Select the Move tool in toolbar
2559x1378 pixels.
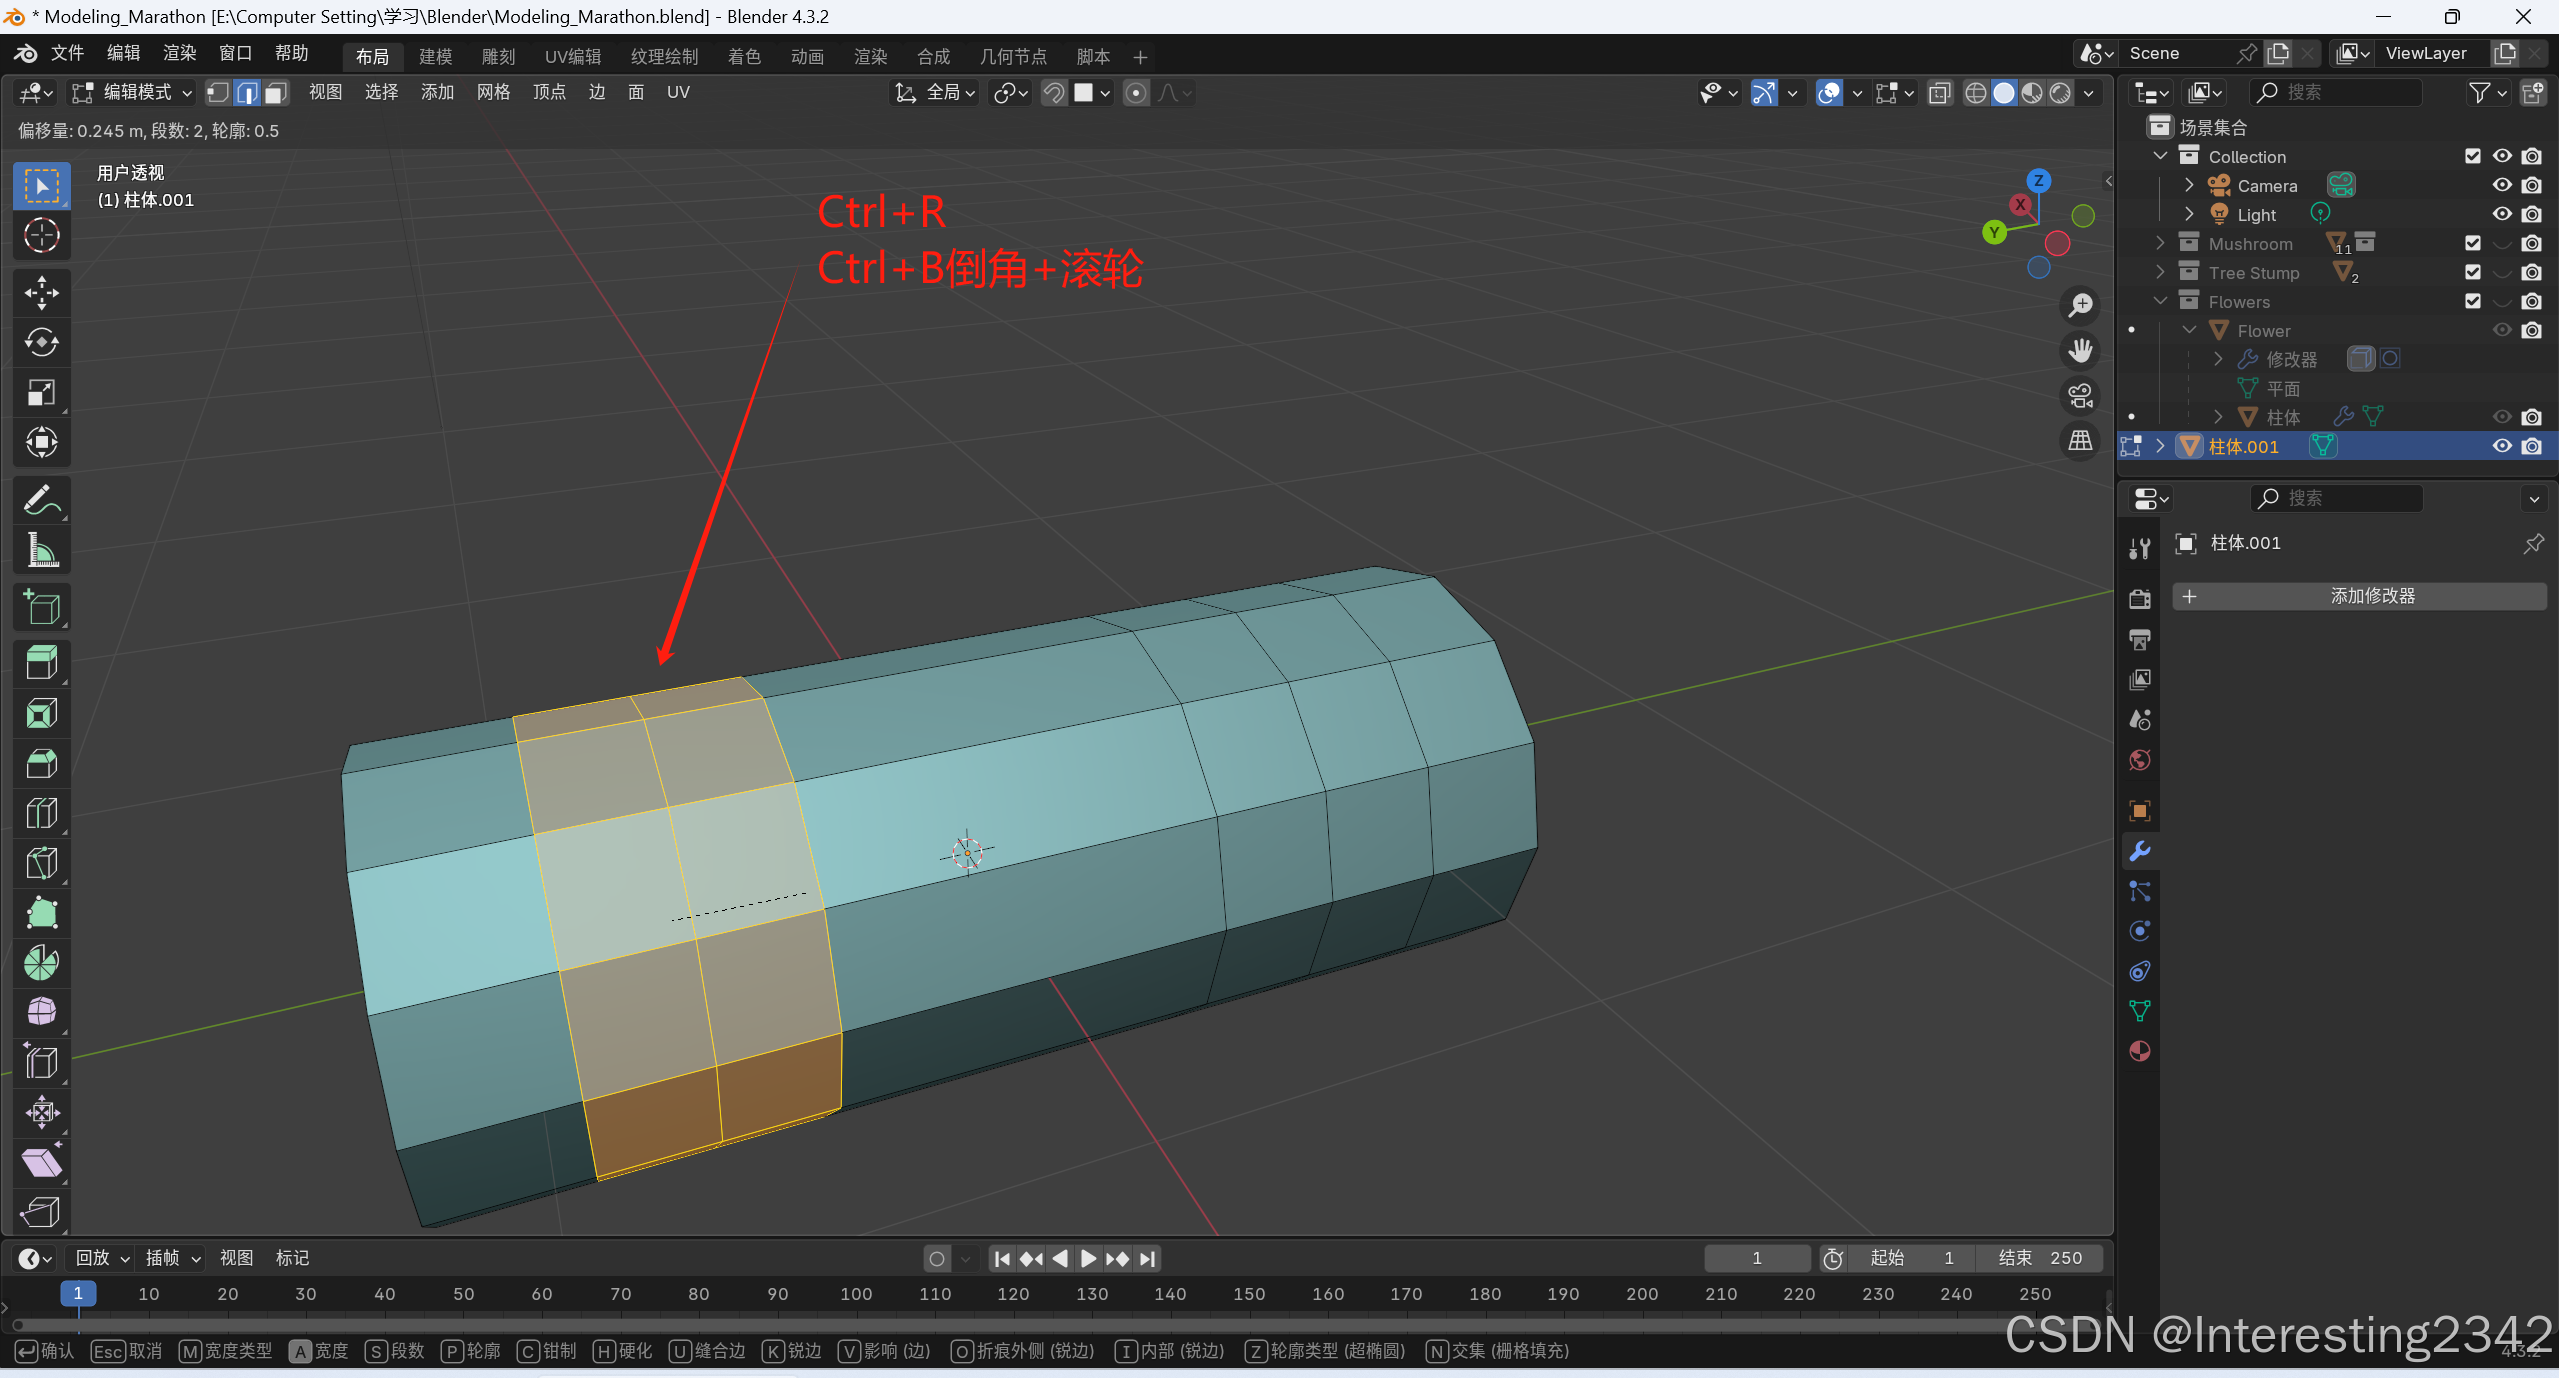click(x=41, y=293)
